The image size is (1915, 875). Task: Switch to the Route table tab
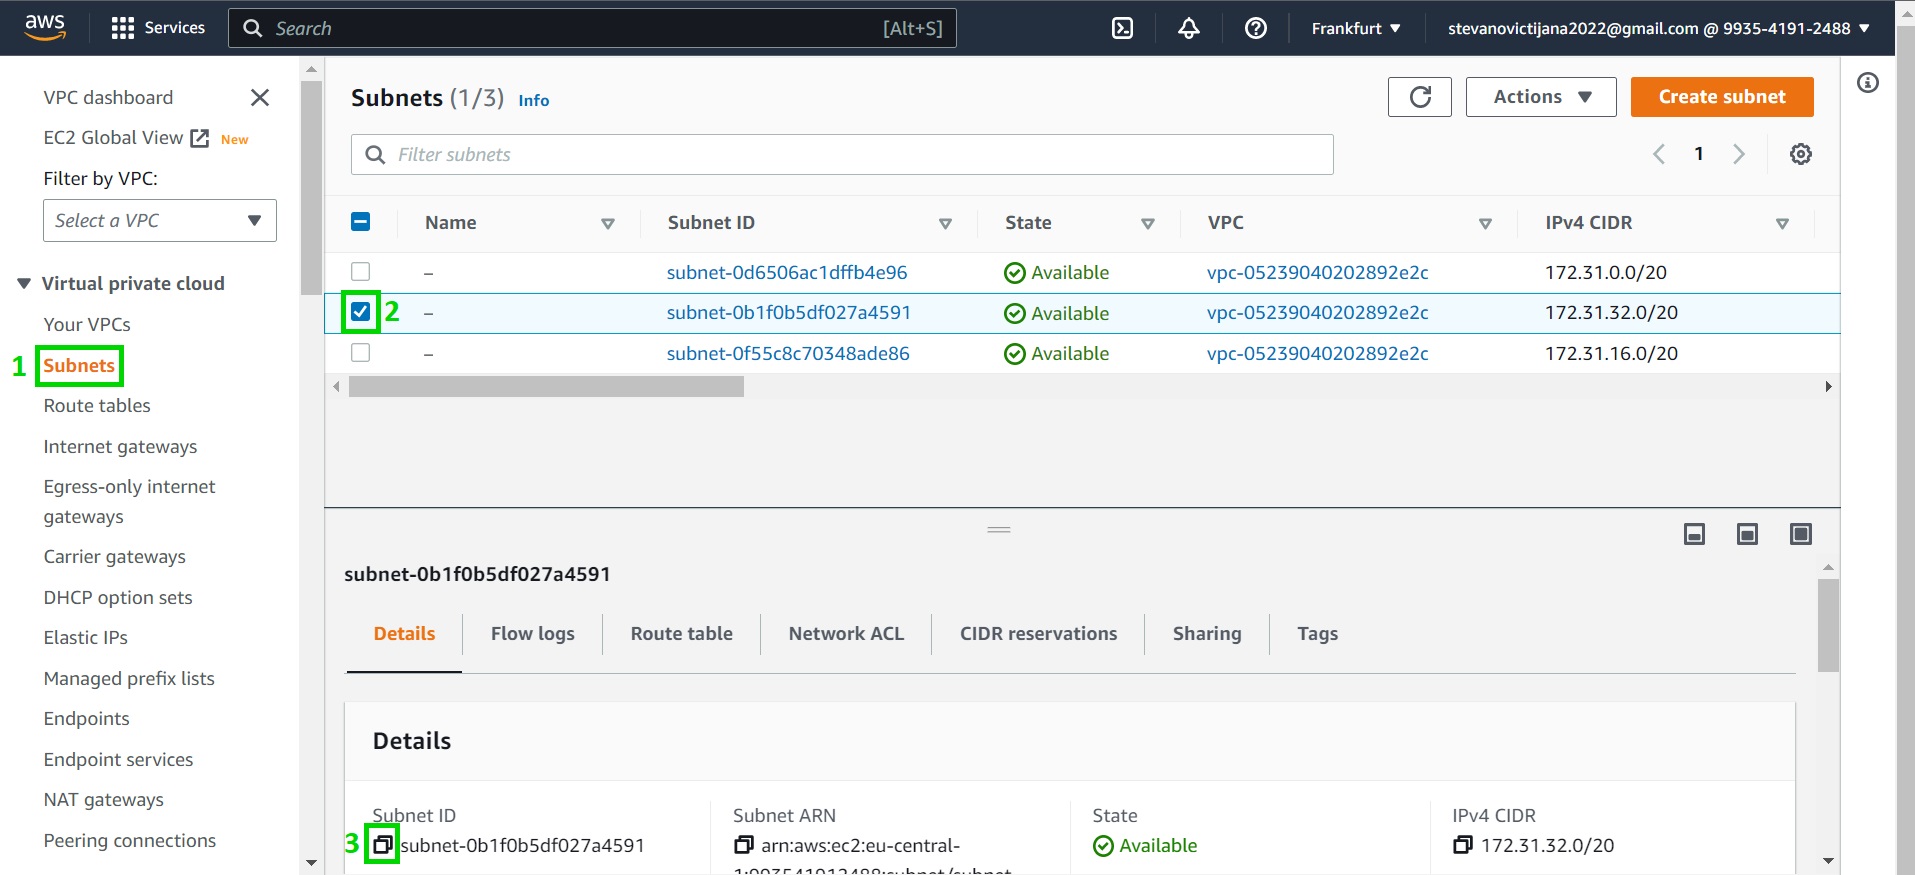[682, 634]
